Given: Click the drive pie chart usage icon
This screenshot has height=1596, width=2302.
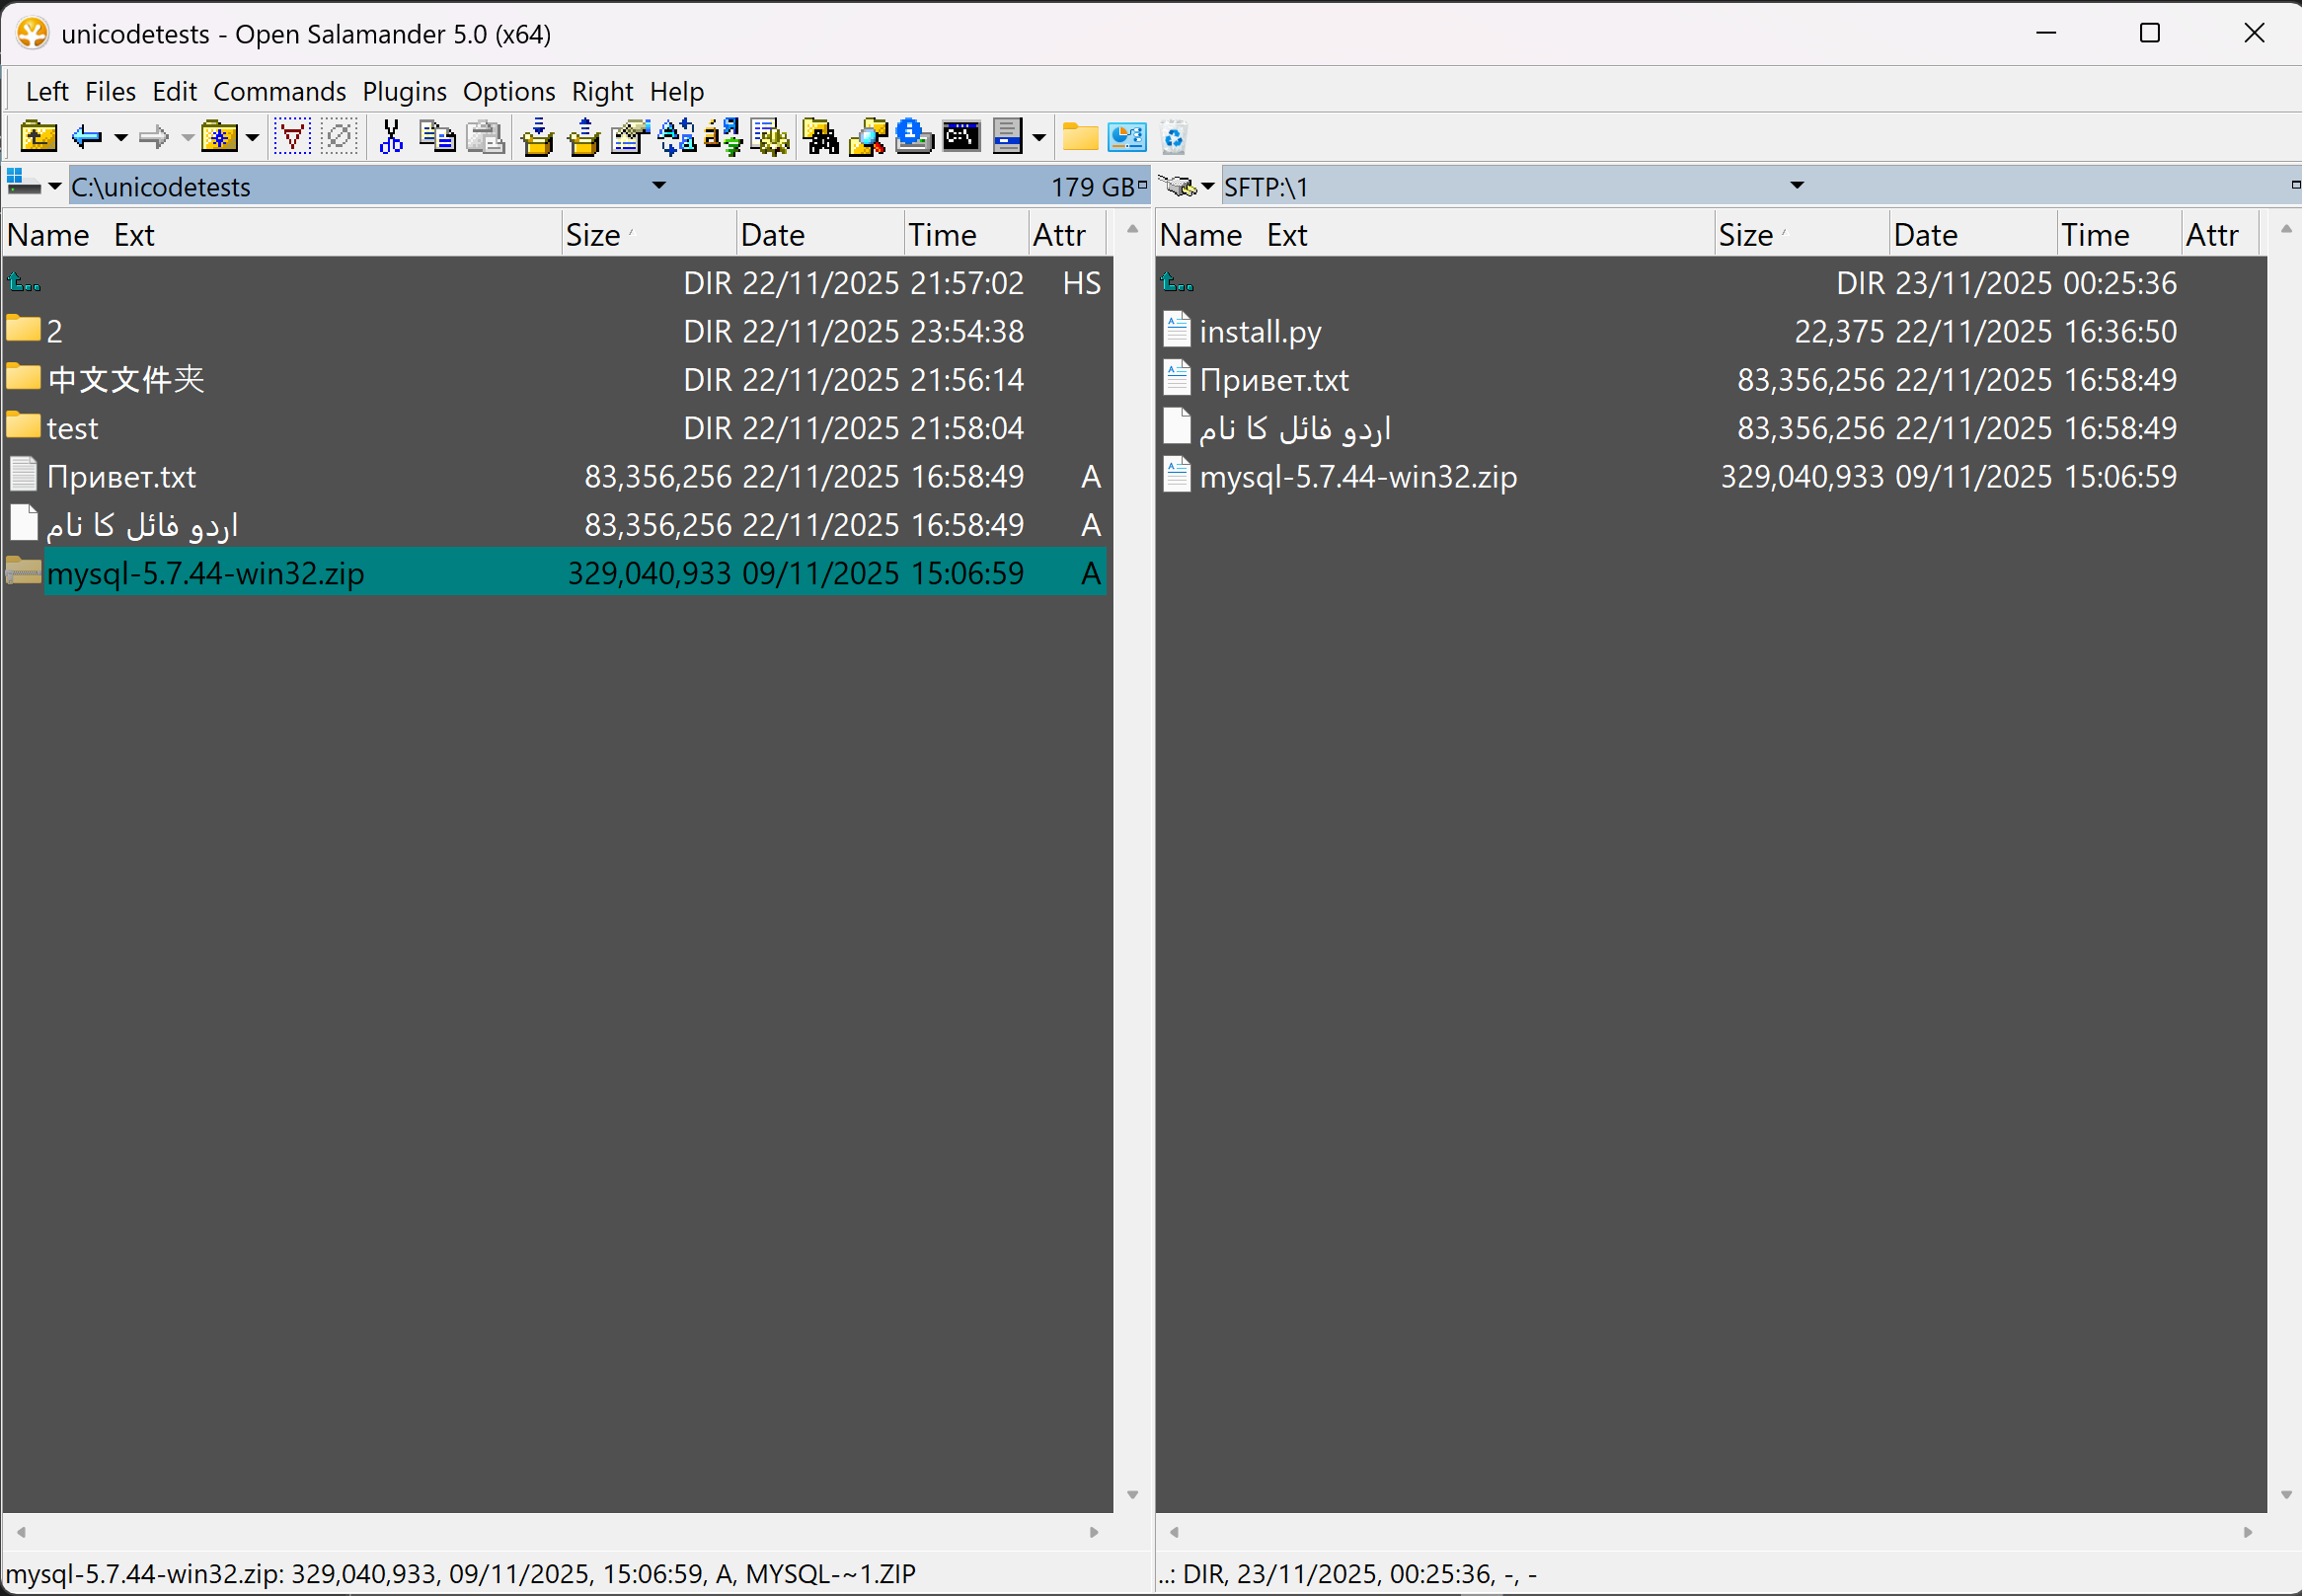Looking at the screenshot, I should point(1126,137).
